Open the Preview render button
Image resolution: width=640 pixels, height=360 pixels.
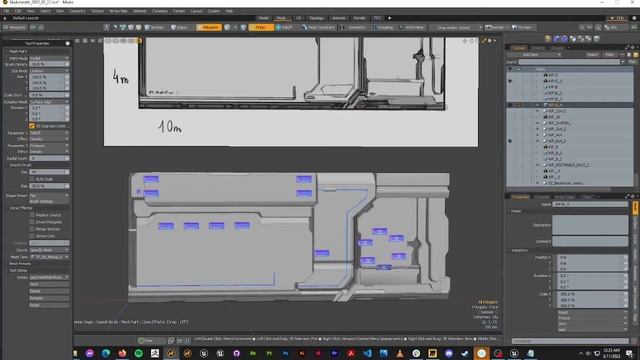522,27
